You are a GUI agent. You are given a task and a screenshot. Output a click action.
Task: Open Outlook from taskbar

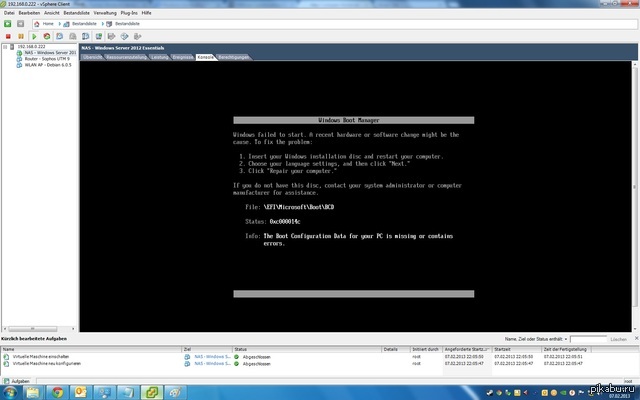click(81, 393)
